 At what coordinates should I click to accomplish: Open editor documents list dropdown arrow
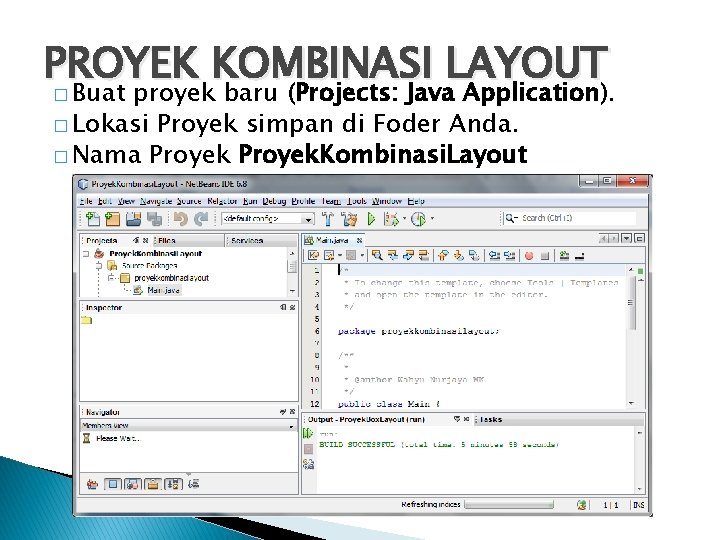[626, 238]
